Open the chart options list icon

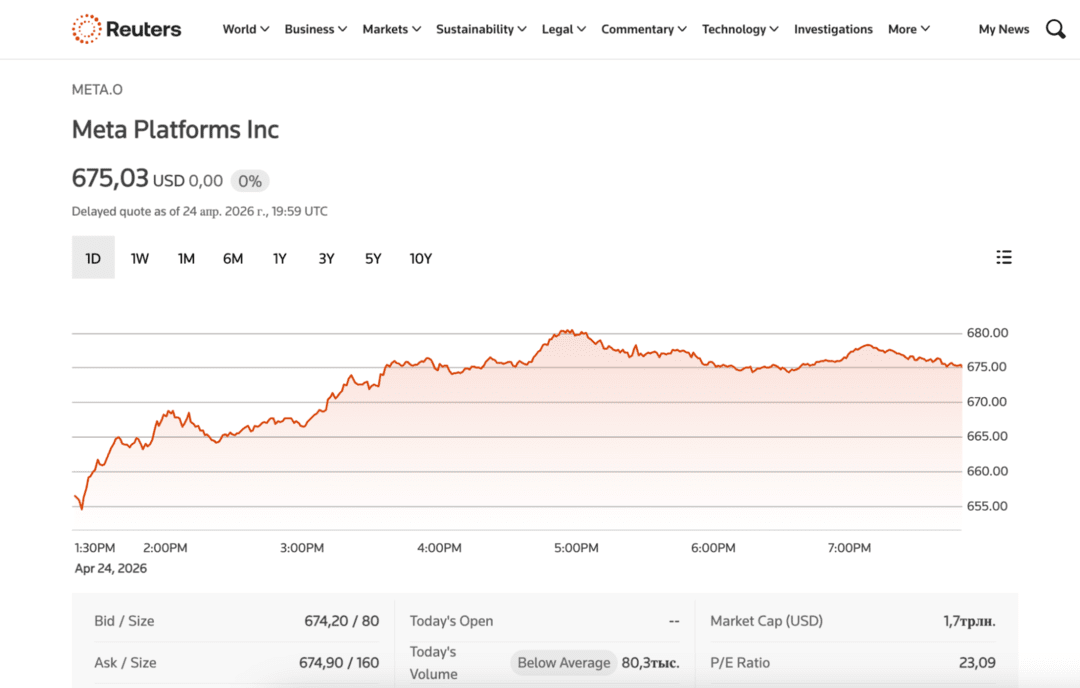(1004, 257)
